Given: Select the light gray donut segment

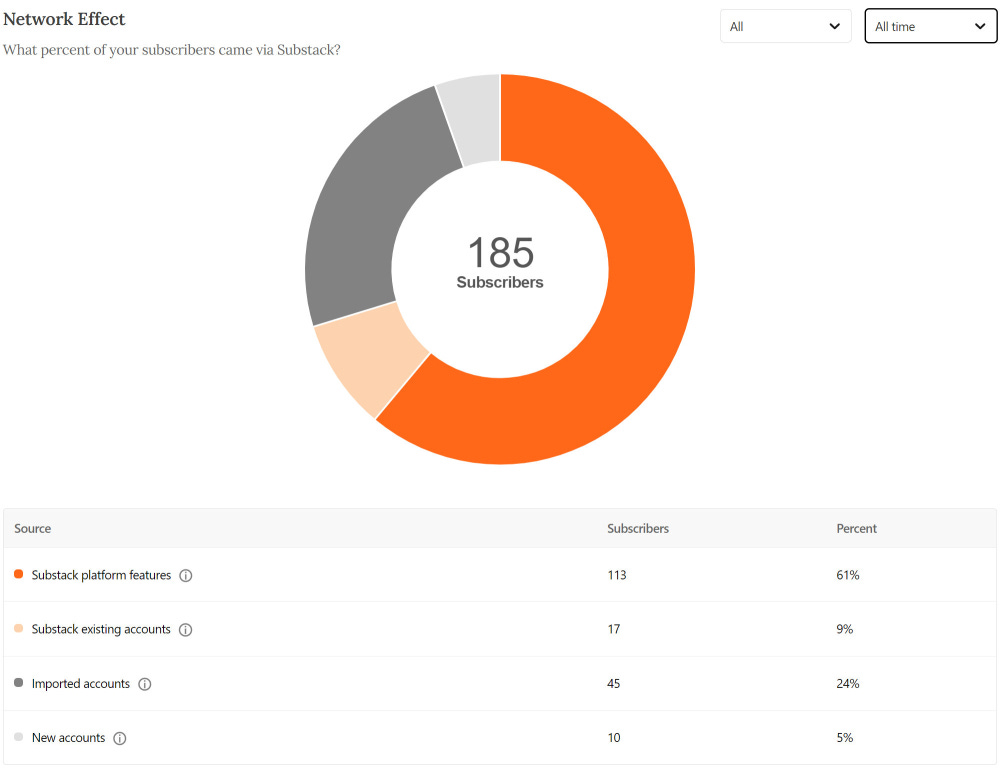Looking at the screenshot, I should click(473, 118).
